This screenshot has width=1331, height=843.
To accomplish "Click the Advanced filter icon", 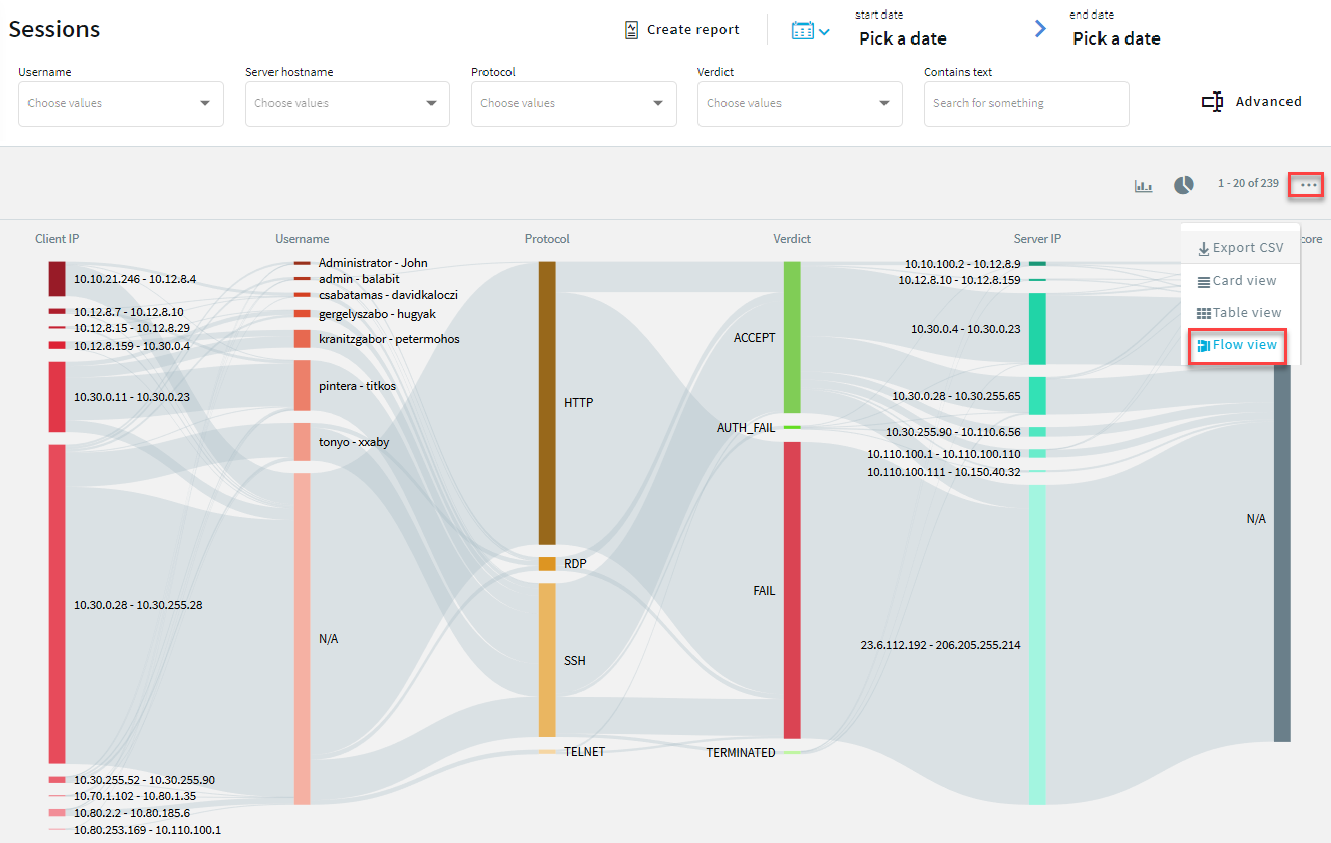I will (1212, 102).
